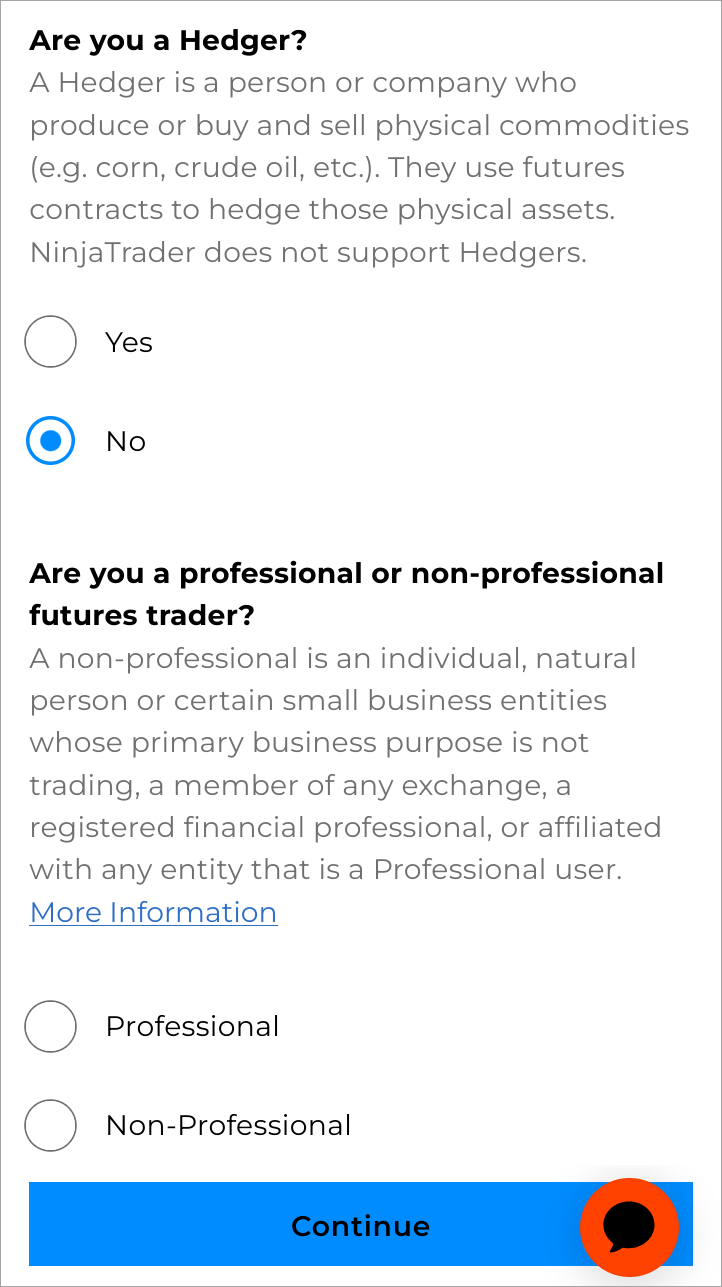Pick the Non-Professional trader radio button

51,1125
